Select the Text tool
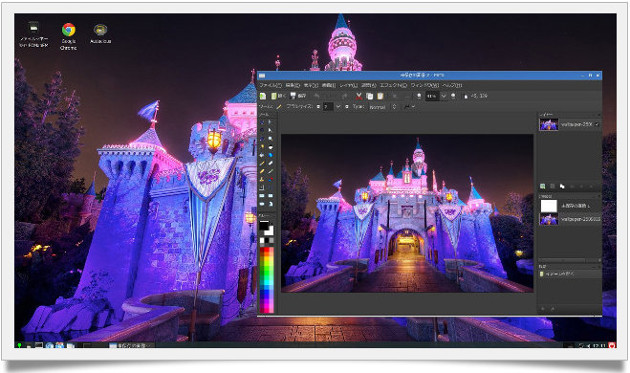This screenshot has height=373, width=630. tap(262, 187)
